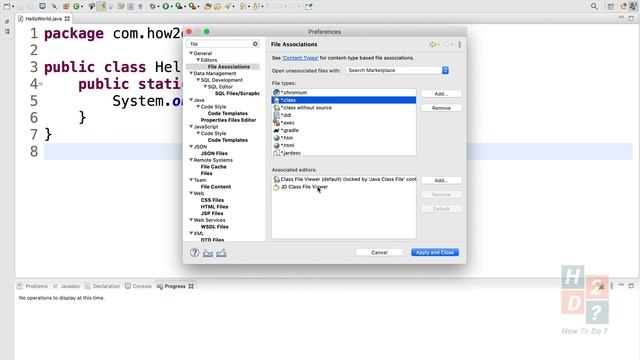Select WSDL Files tree item
640x360 pixels.
pyautogui.click(x=214, y=227)
